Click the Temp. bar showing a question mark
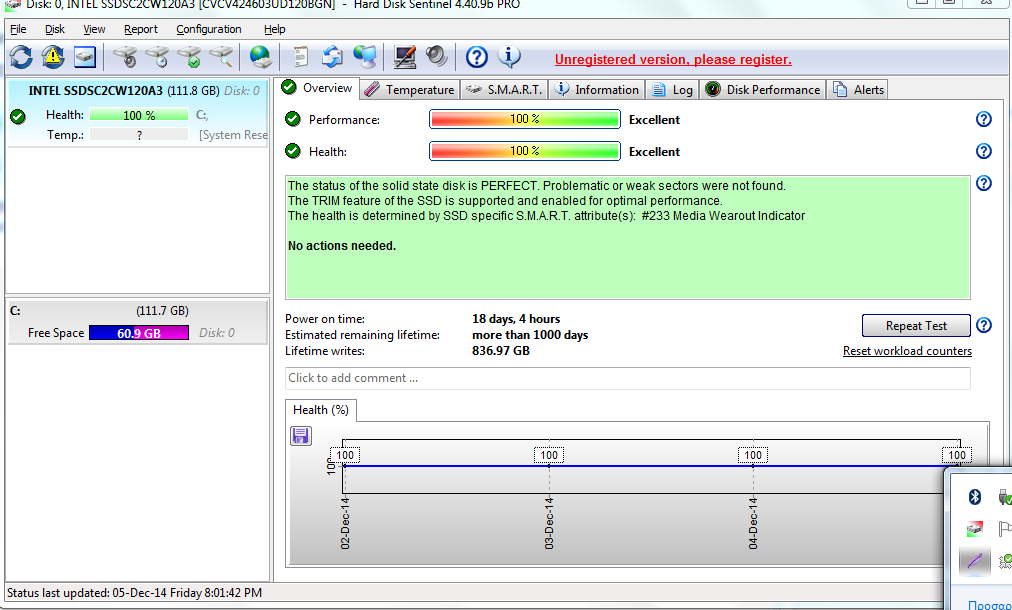Viewport: 1012px width, 610px height. click(139, 135)
